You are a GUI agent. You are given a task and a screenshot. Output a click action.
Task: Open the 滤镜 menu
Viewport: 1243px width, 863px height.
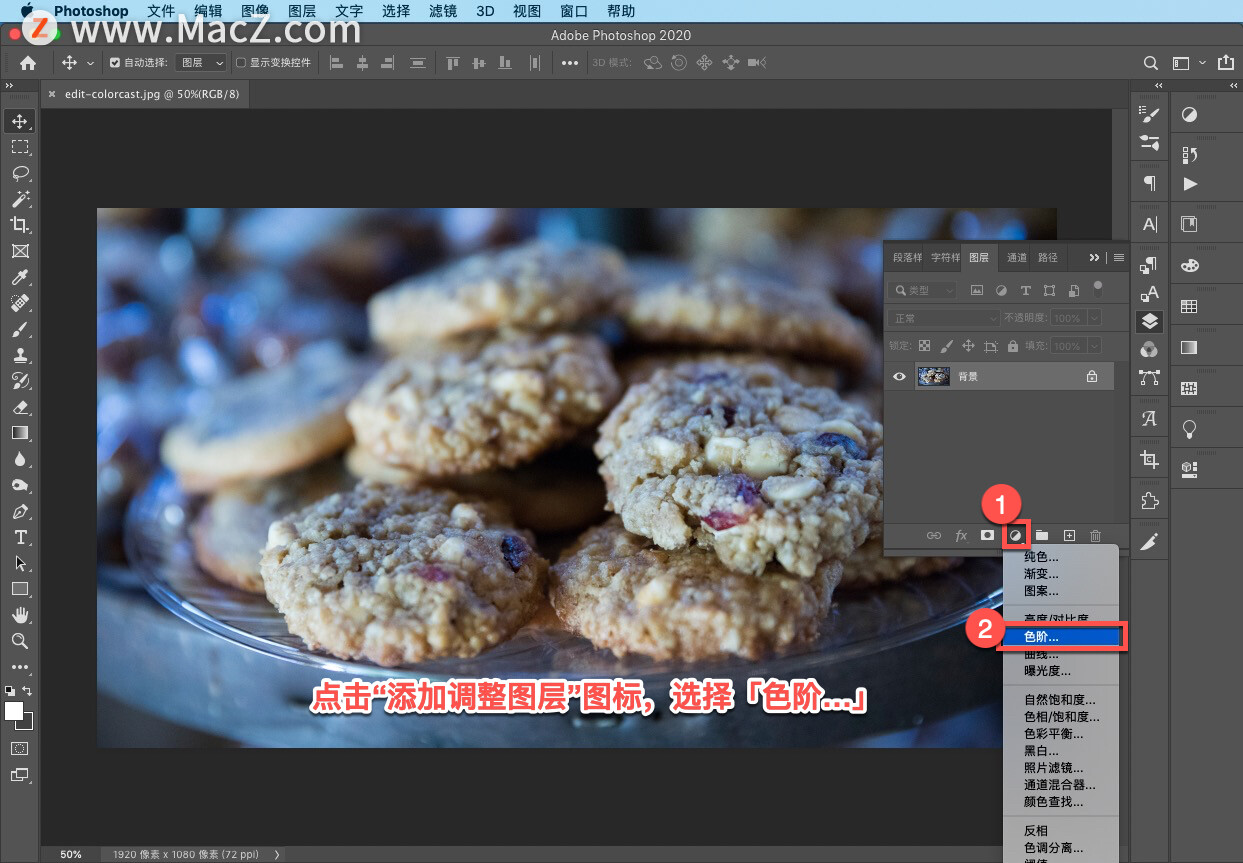click(x=441, y=11)
